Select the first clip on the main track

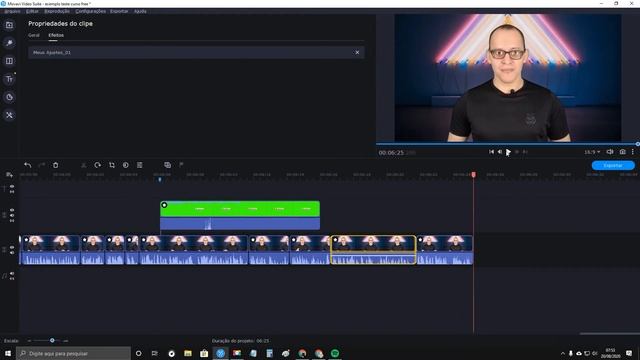pos(50,250)
